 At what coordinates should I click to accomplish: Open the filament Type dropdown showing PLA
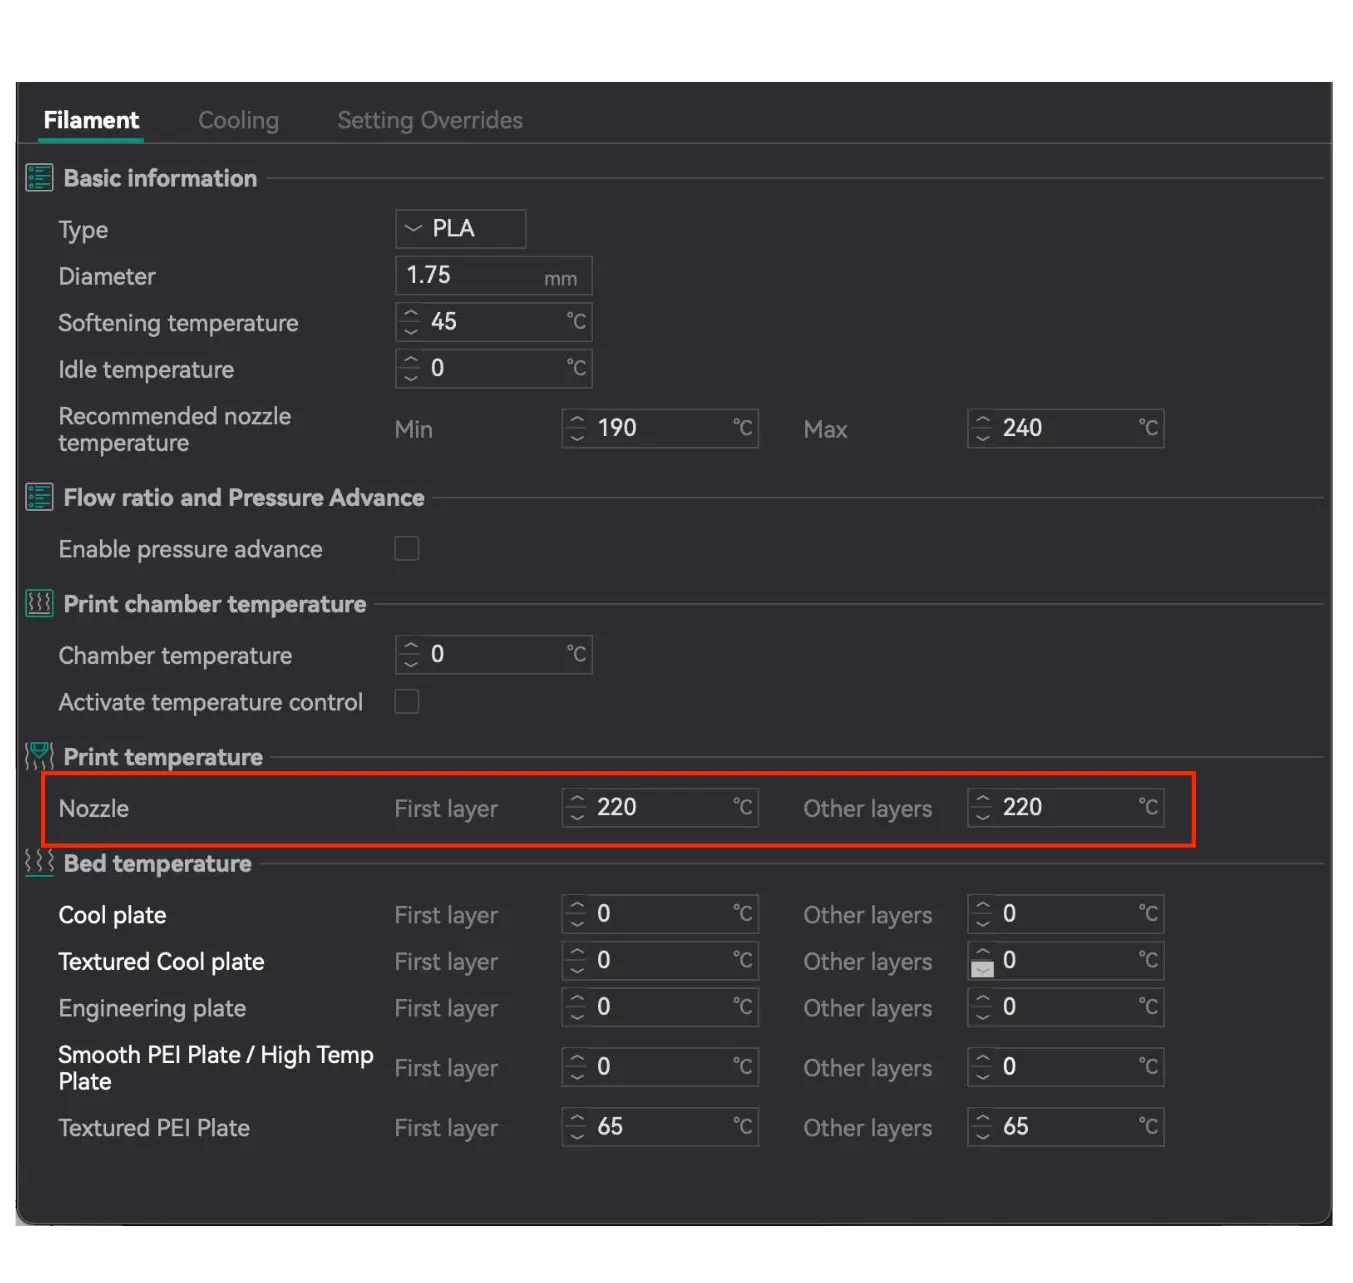pyautogui.click(x=461, y=229)
